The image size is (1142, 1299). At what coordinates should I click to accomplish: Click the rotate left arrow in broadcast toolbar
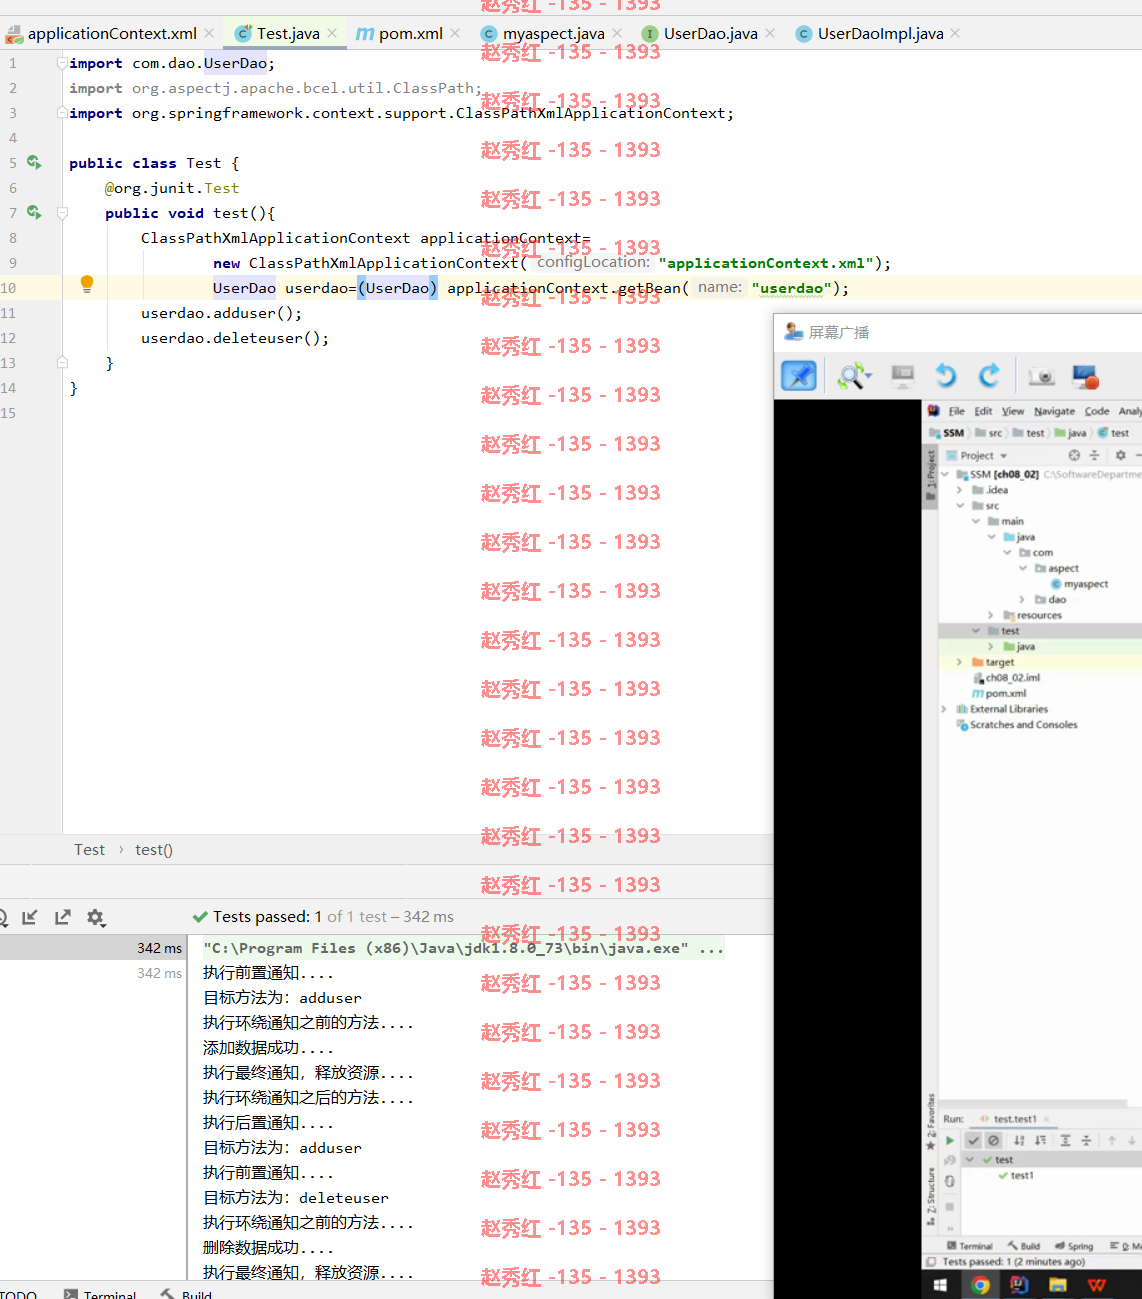(x=945, y=376)
